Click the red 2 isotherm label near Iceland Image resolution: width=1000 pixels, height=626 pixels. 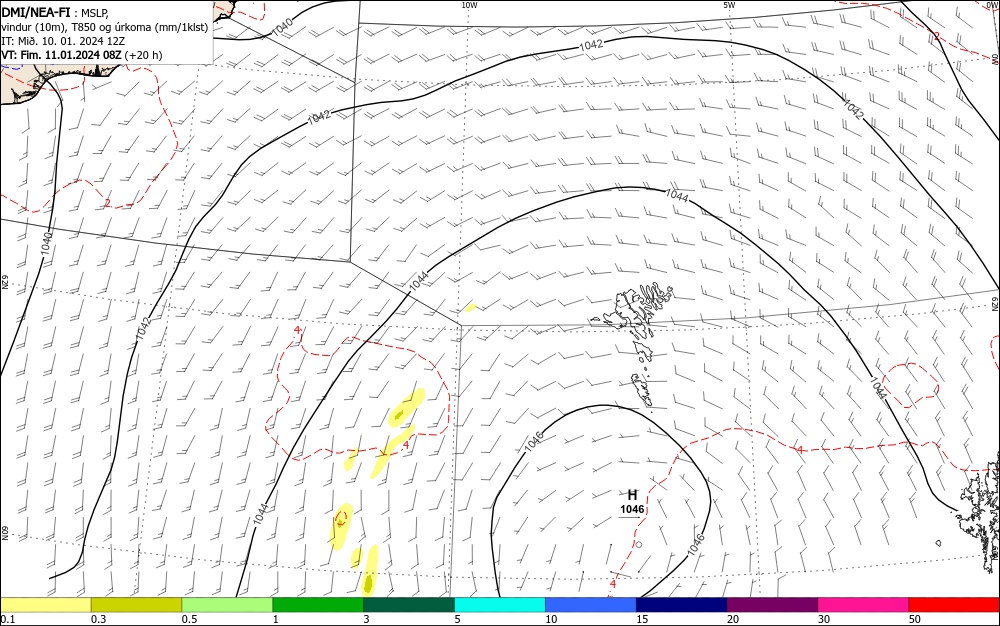coord(107,203)
